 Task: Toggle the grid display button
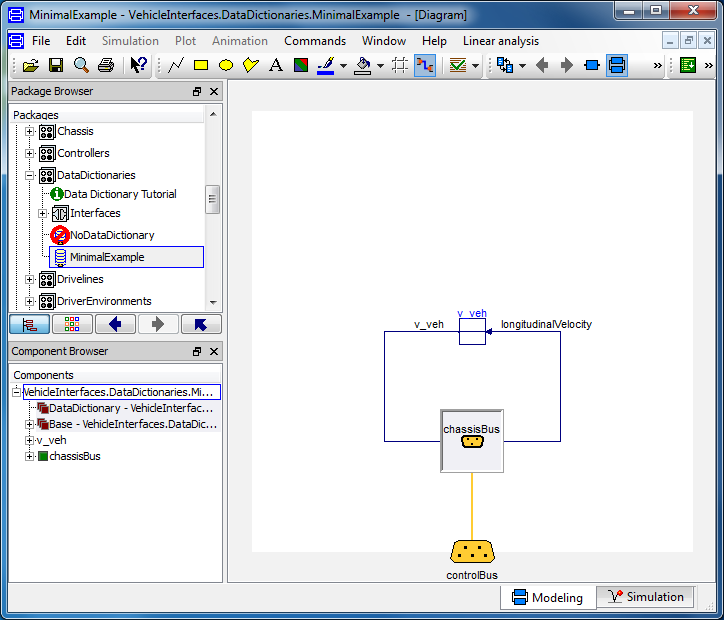(x=399, y=66)
